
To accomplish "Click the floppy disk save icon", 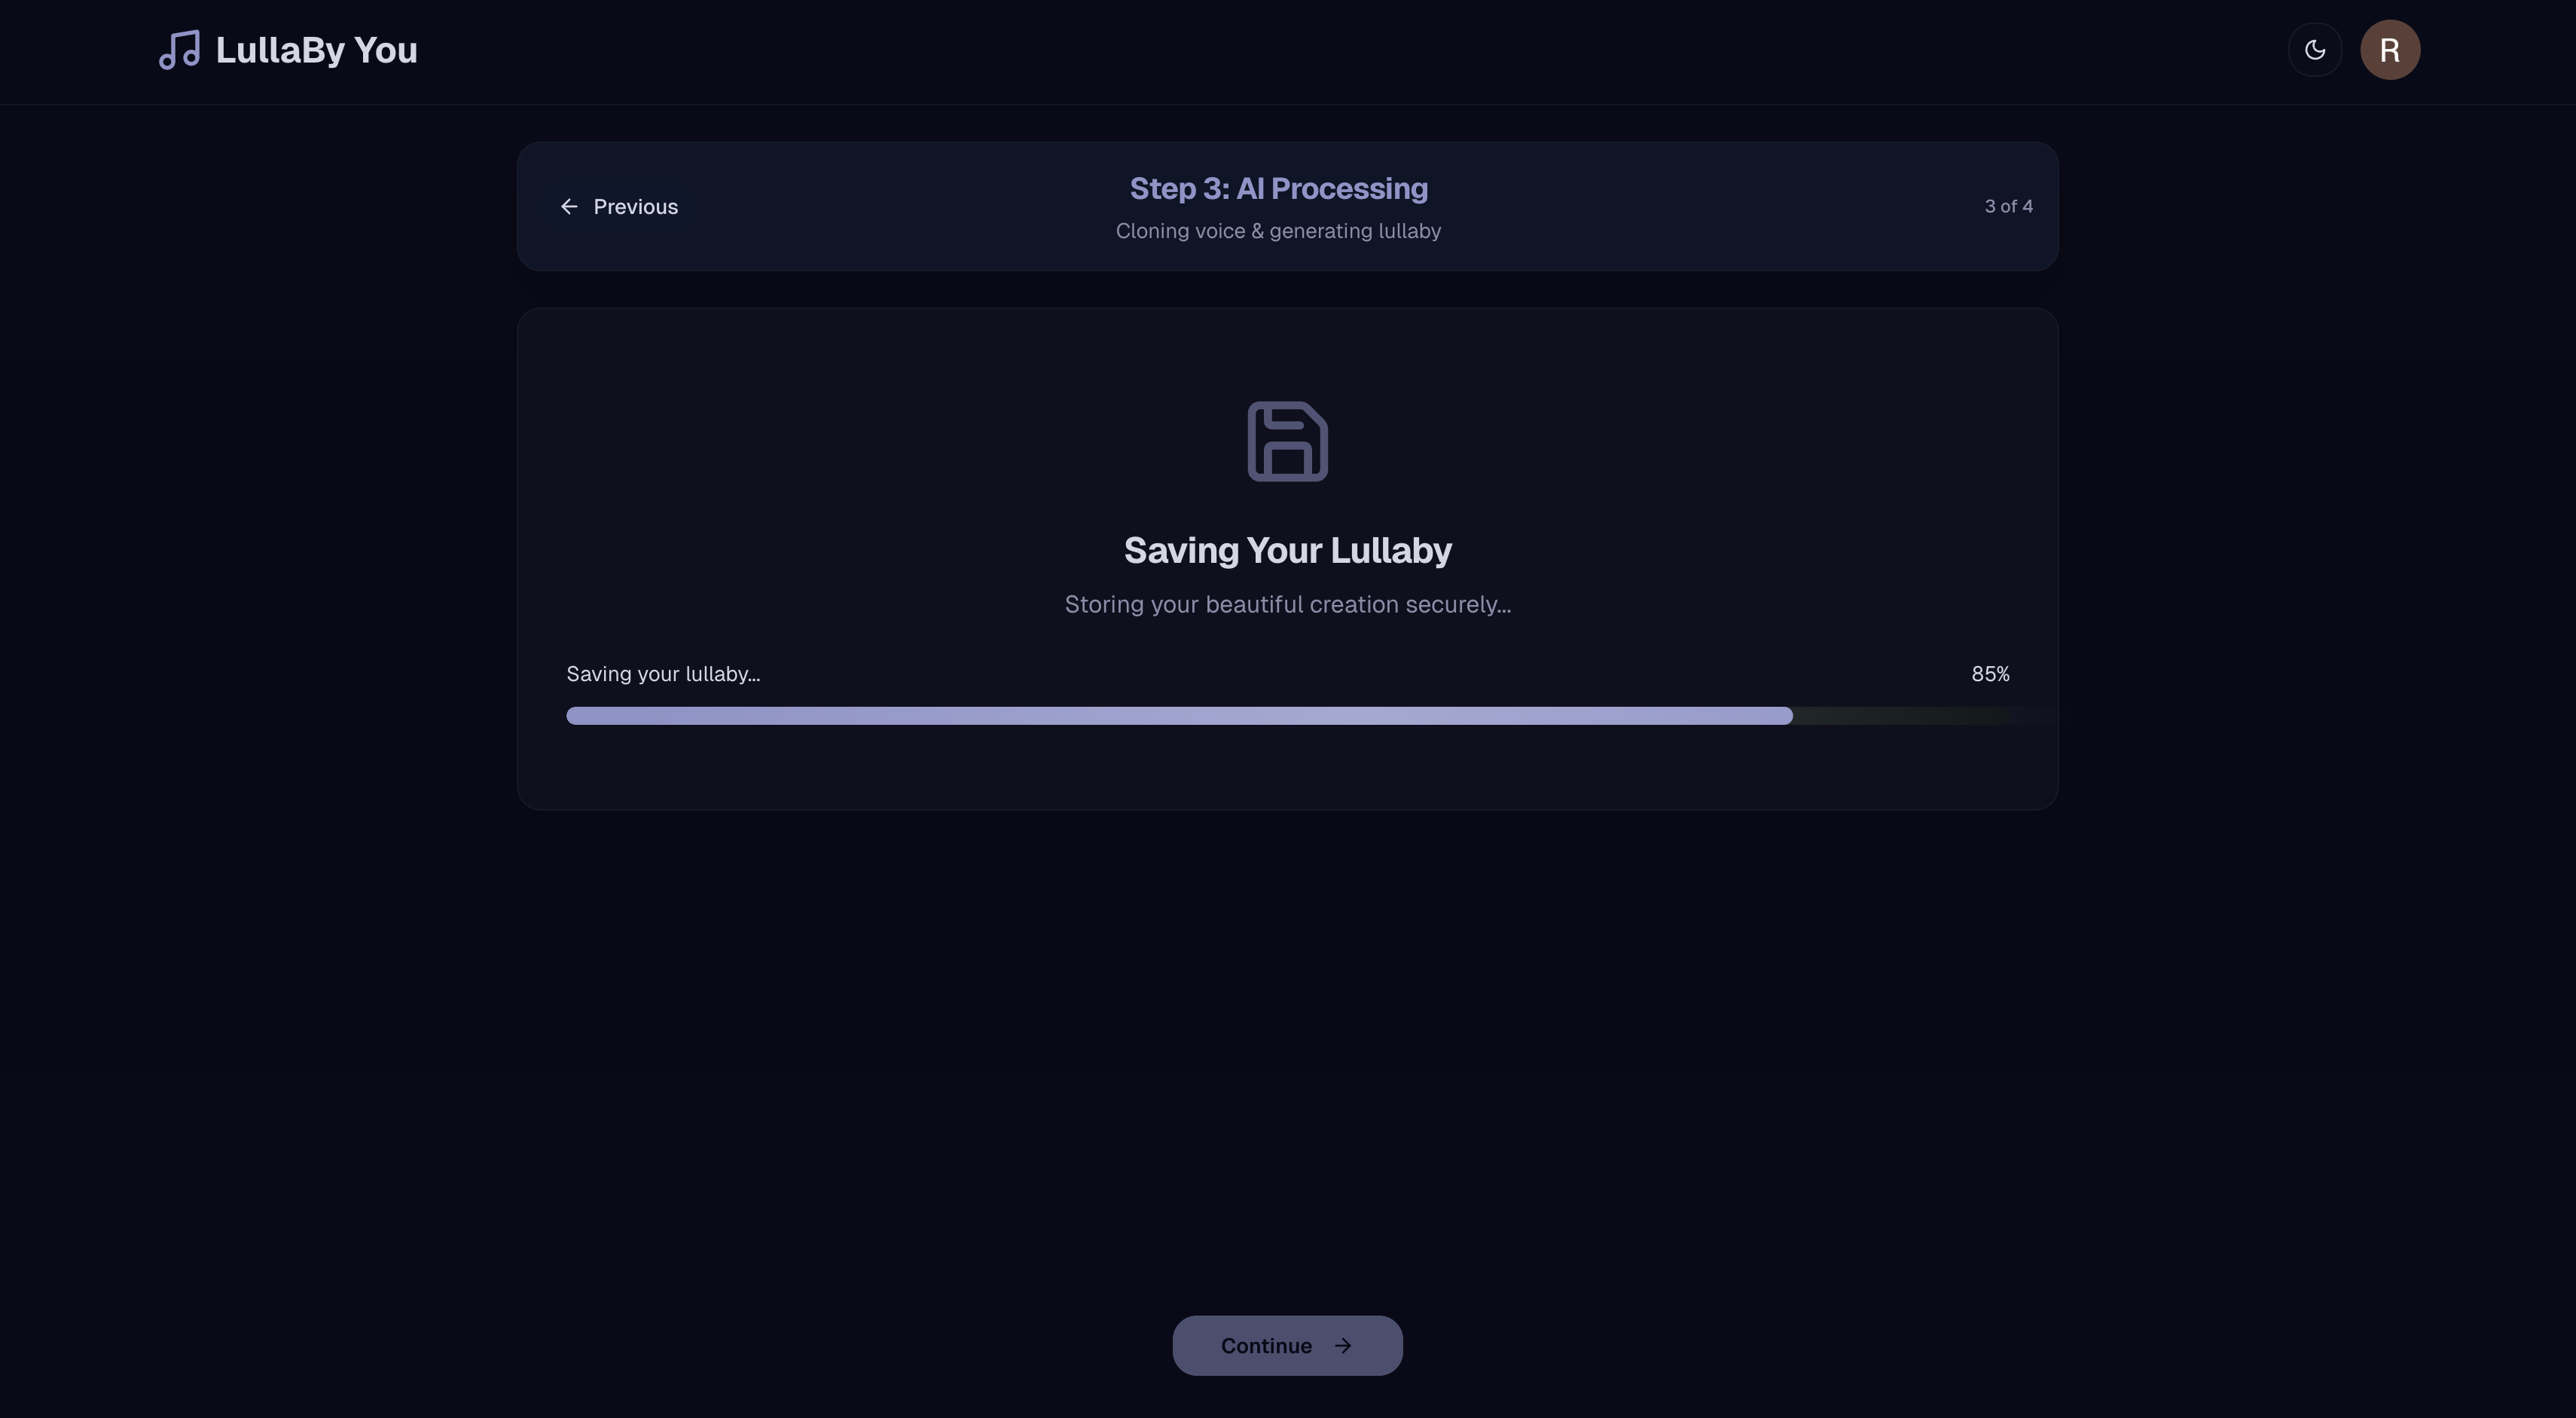I will tap(1287, 441).
